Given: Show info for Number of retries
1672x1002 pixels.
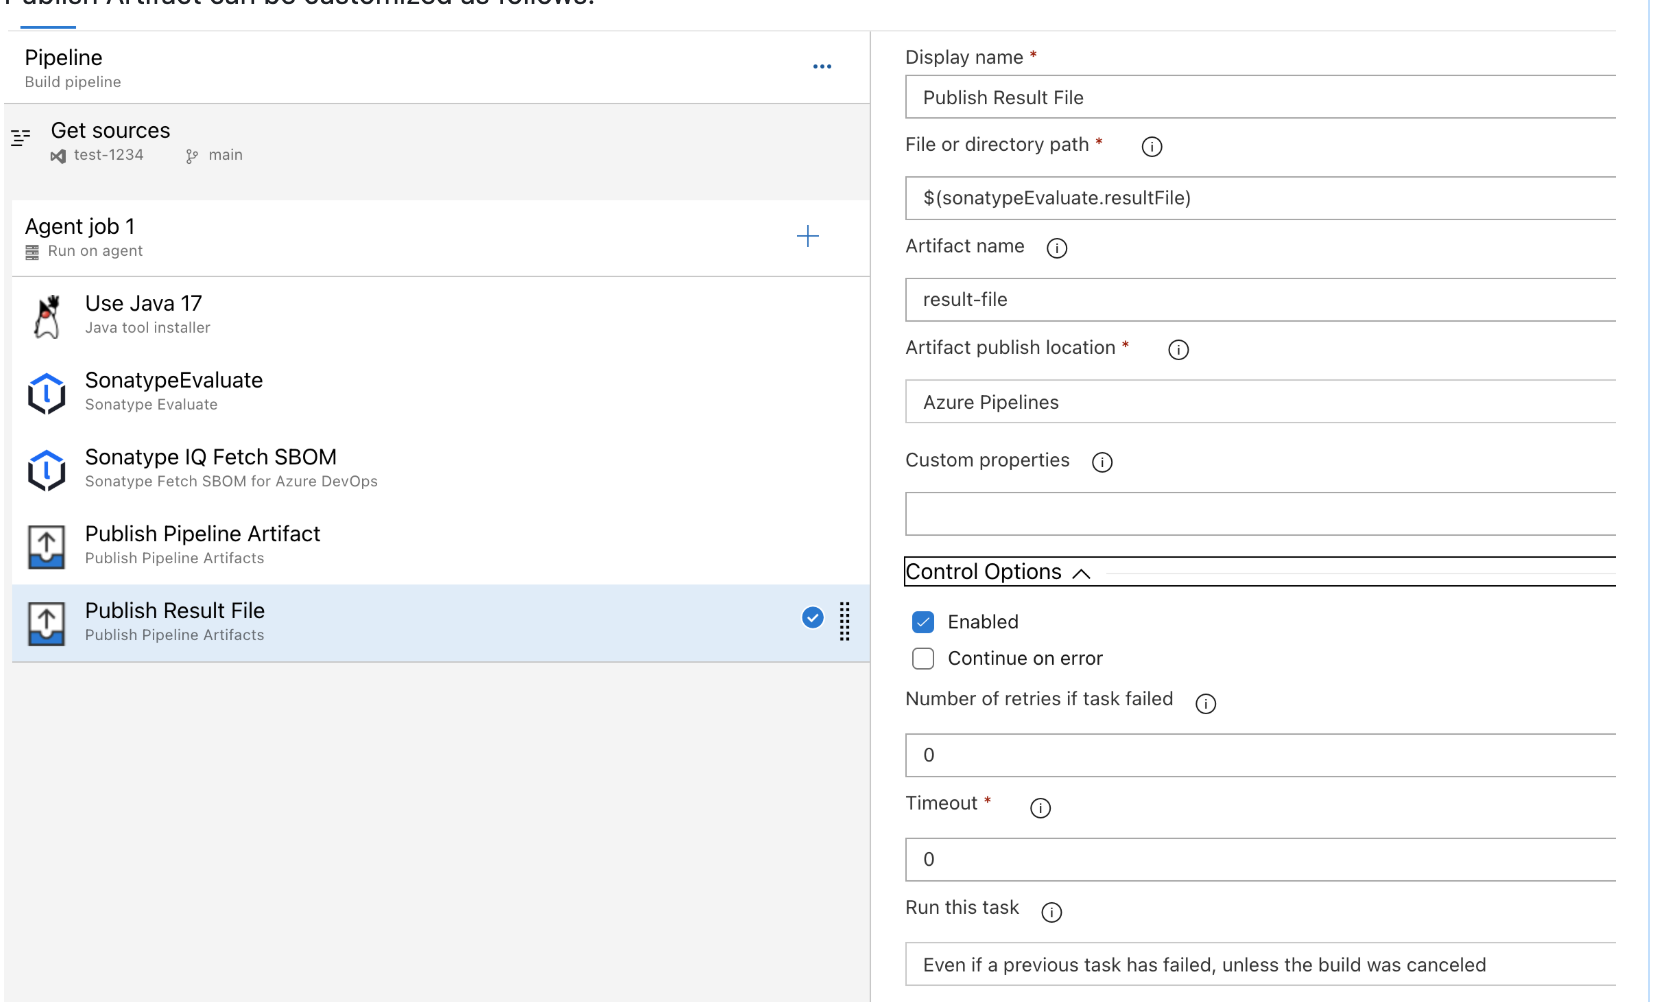Looking at the screenshot, I should pyautogui.click(x=1206, y=704).
